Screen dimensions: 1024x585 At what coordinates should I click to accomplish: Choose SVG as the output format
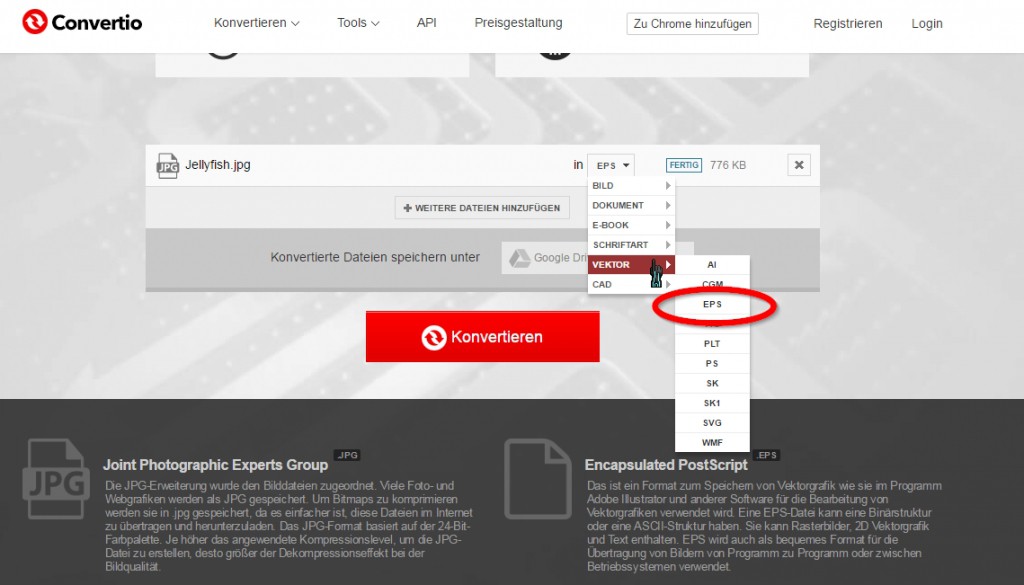[x=712, y=423]
